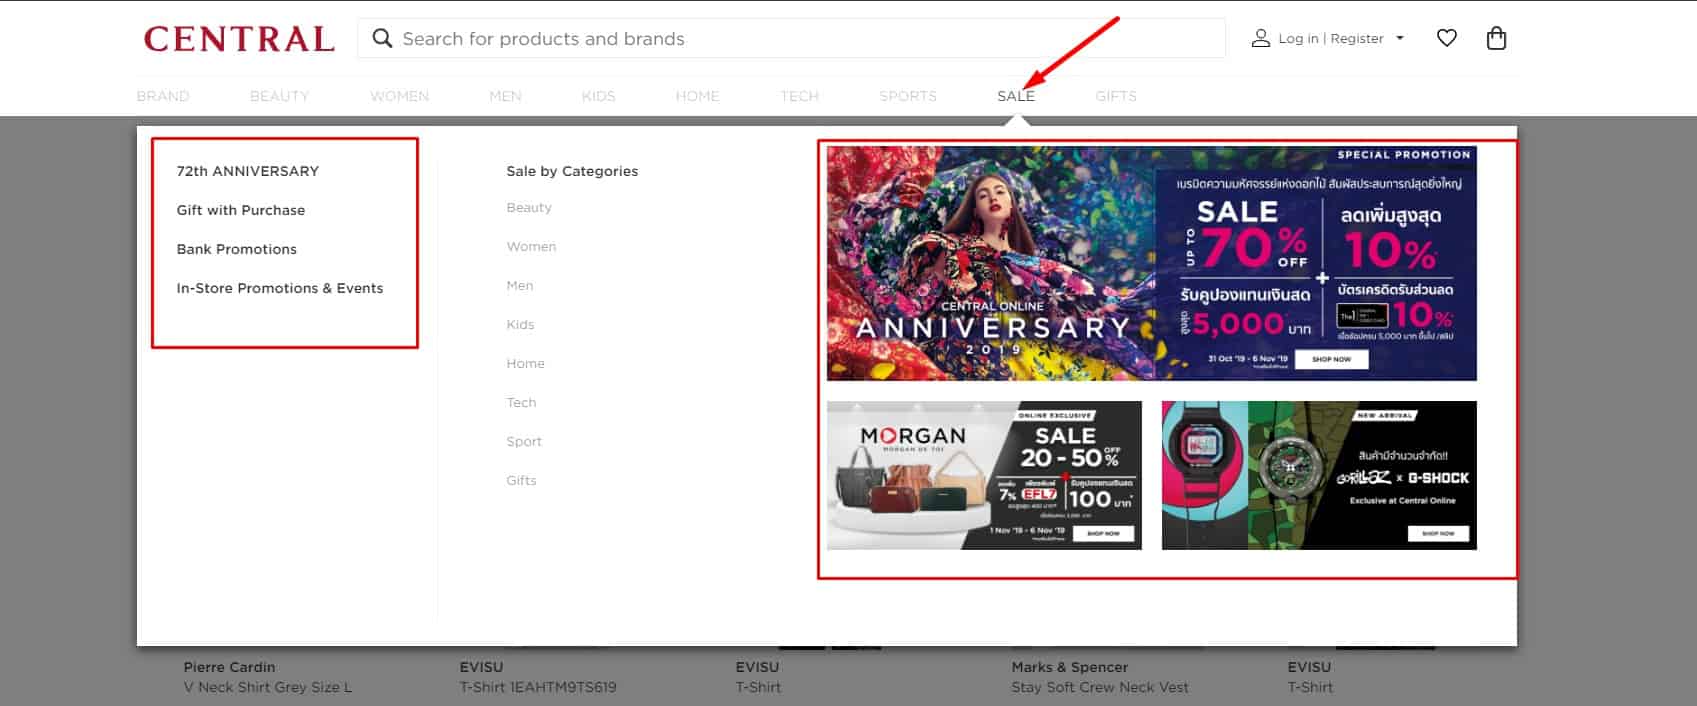
Task: Choose Home under Sale by Categories
Action: point(525,363)
